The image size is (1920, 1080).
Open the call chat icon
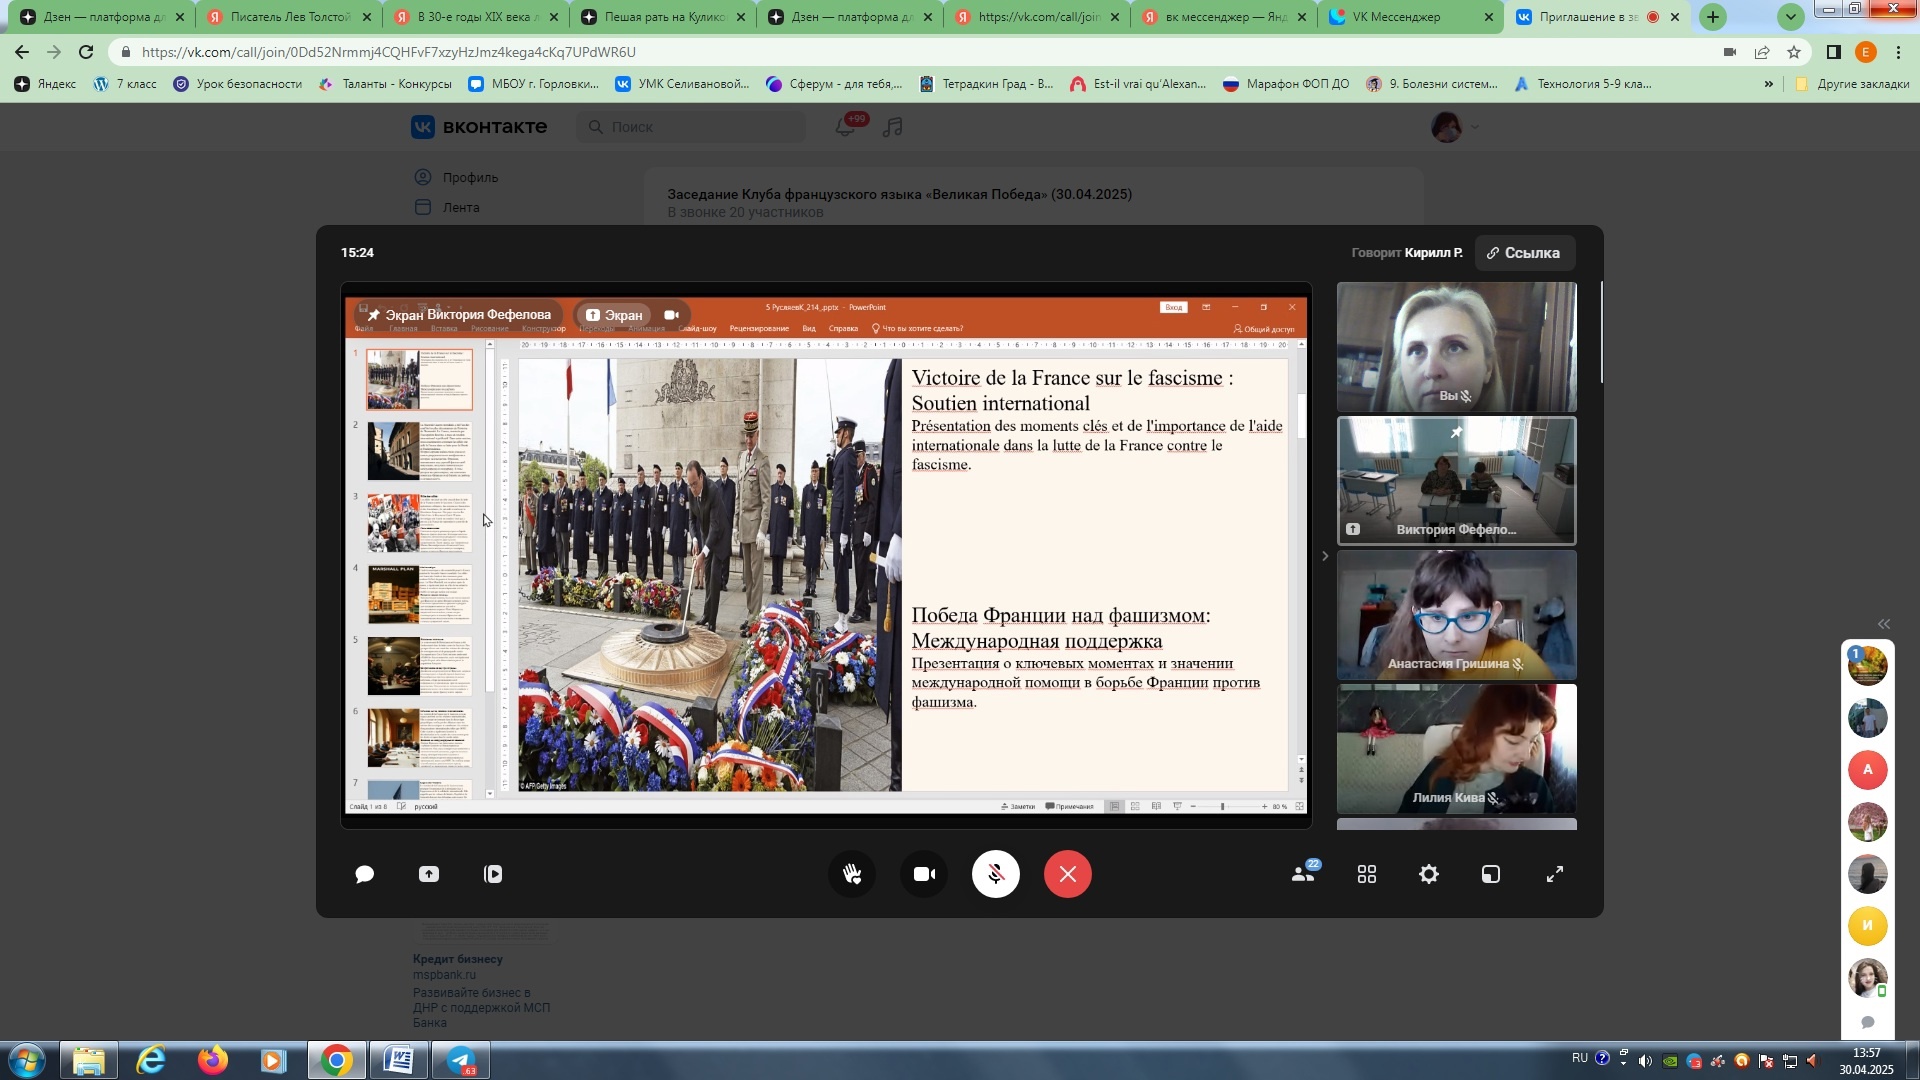click(365, 874)
